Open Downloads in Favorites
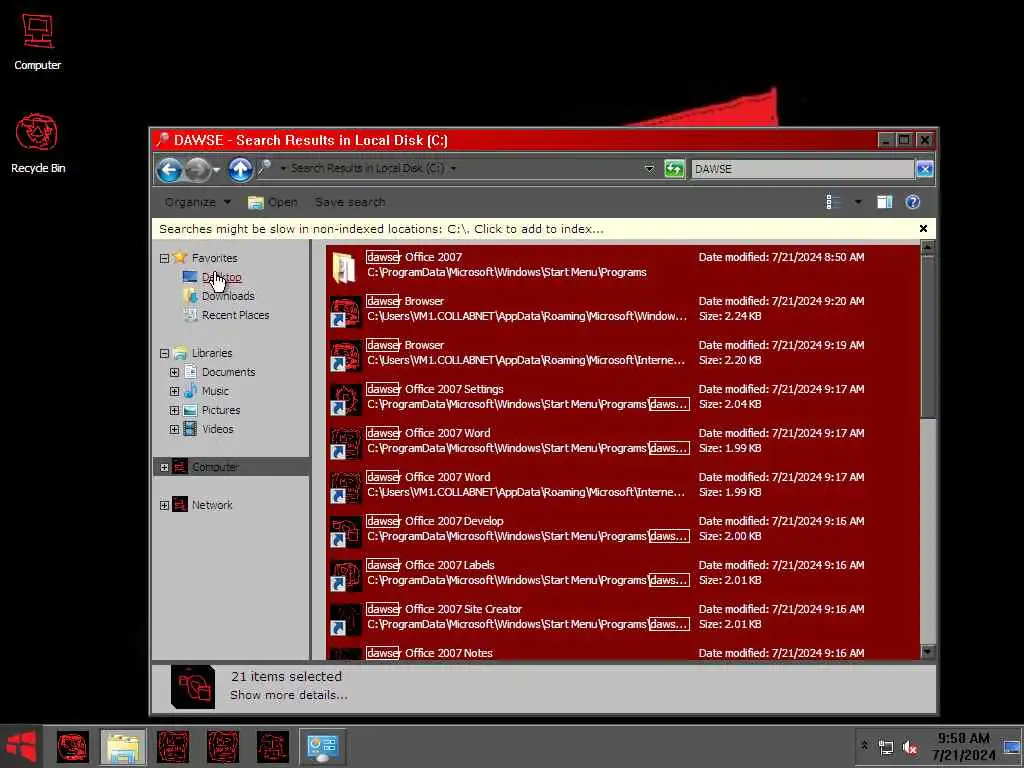Viewport: 1024px width, 768px height. (x=228, y=296)
